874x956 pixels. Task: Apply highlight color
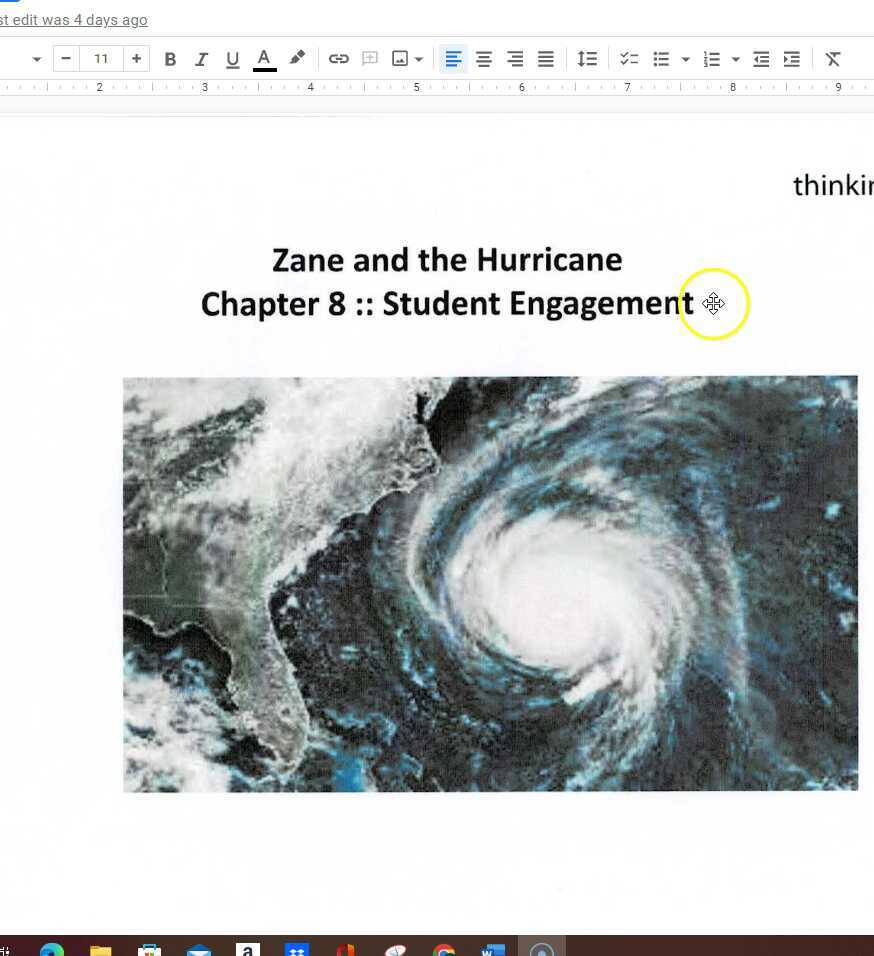pyautogui.click(x=296, y=58)
